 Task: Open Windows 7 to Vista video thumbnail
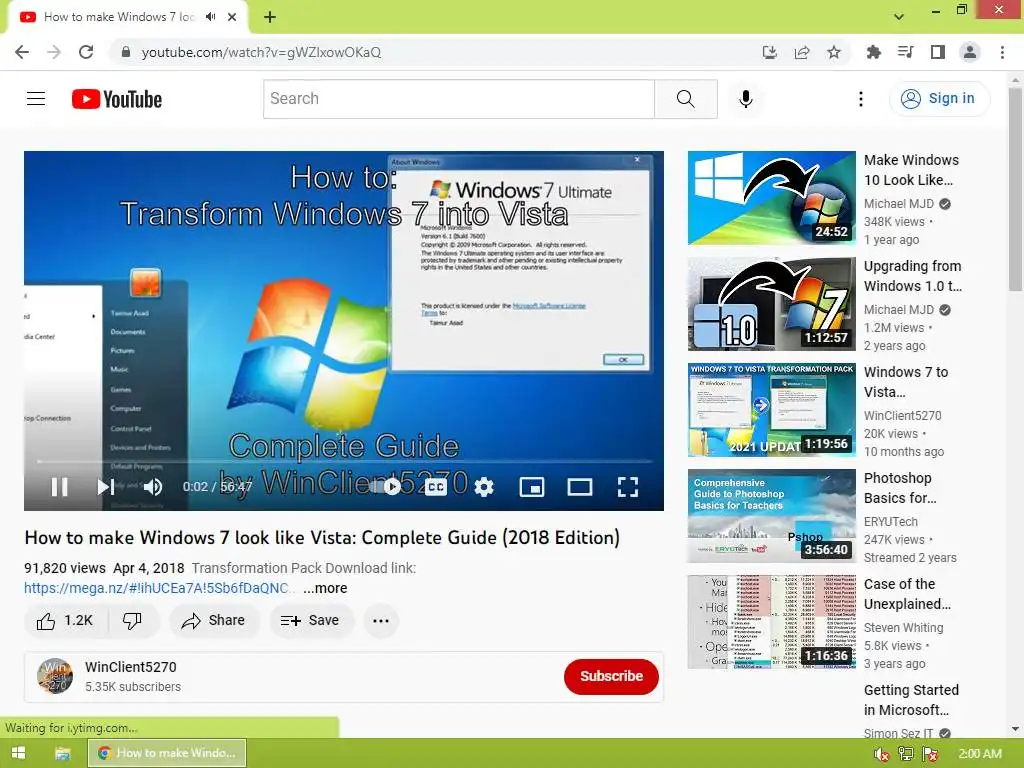click(x=771, y=409)
